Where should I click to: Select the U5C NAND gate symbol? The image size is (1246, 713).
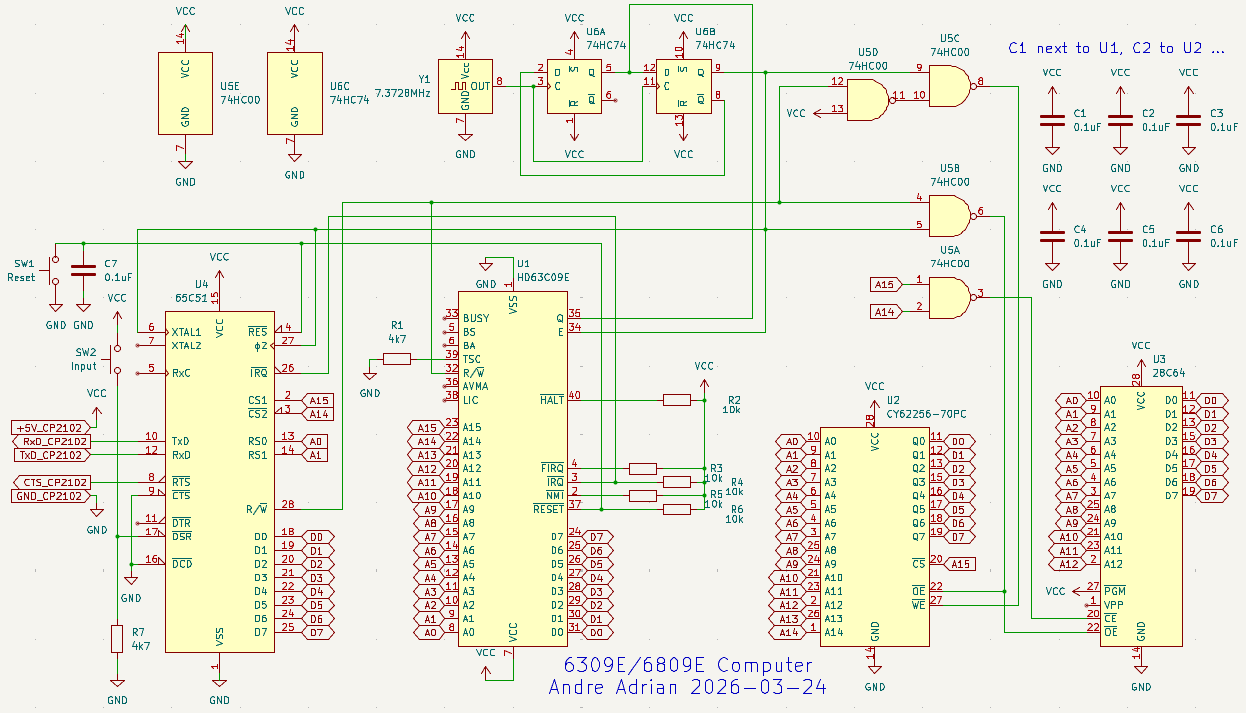tap(949, 84)
